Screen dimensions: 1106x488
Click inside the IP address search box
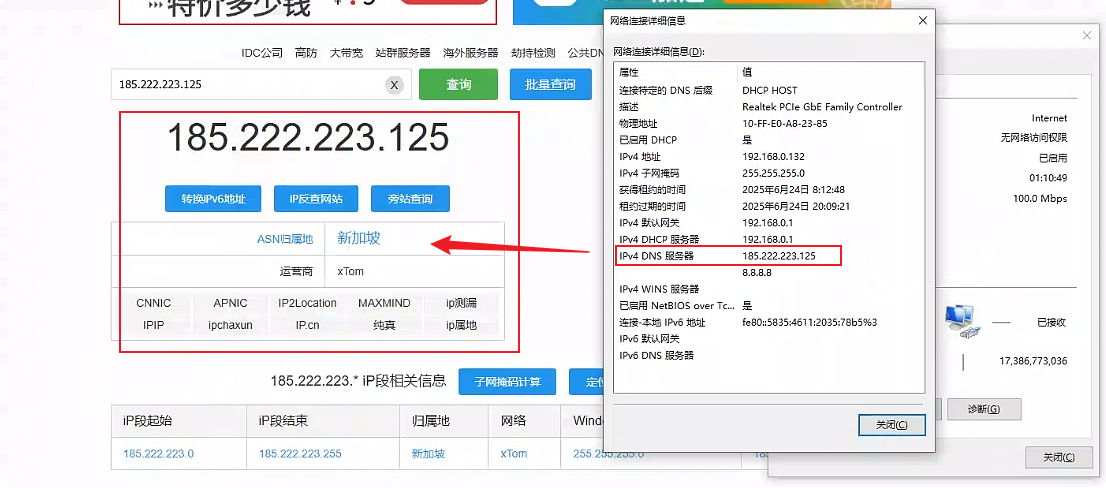[x=250, y=85]
